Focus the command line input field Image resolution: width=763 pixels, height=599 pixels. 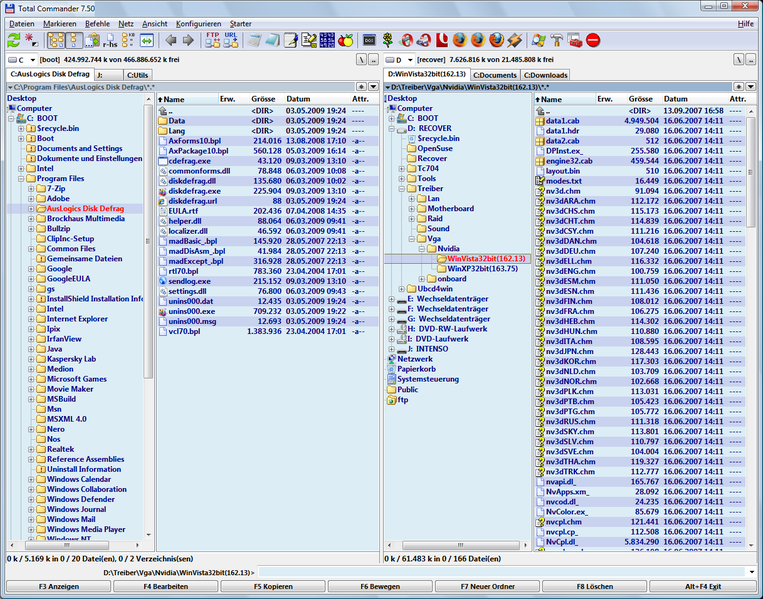501,572
